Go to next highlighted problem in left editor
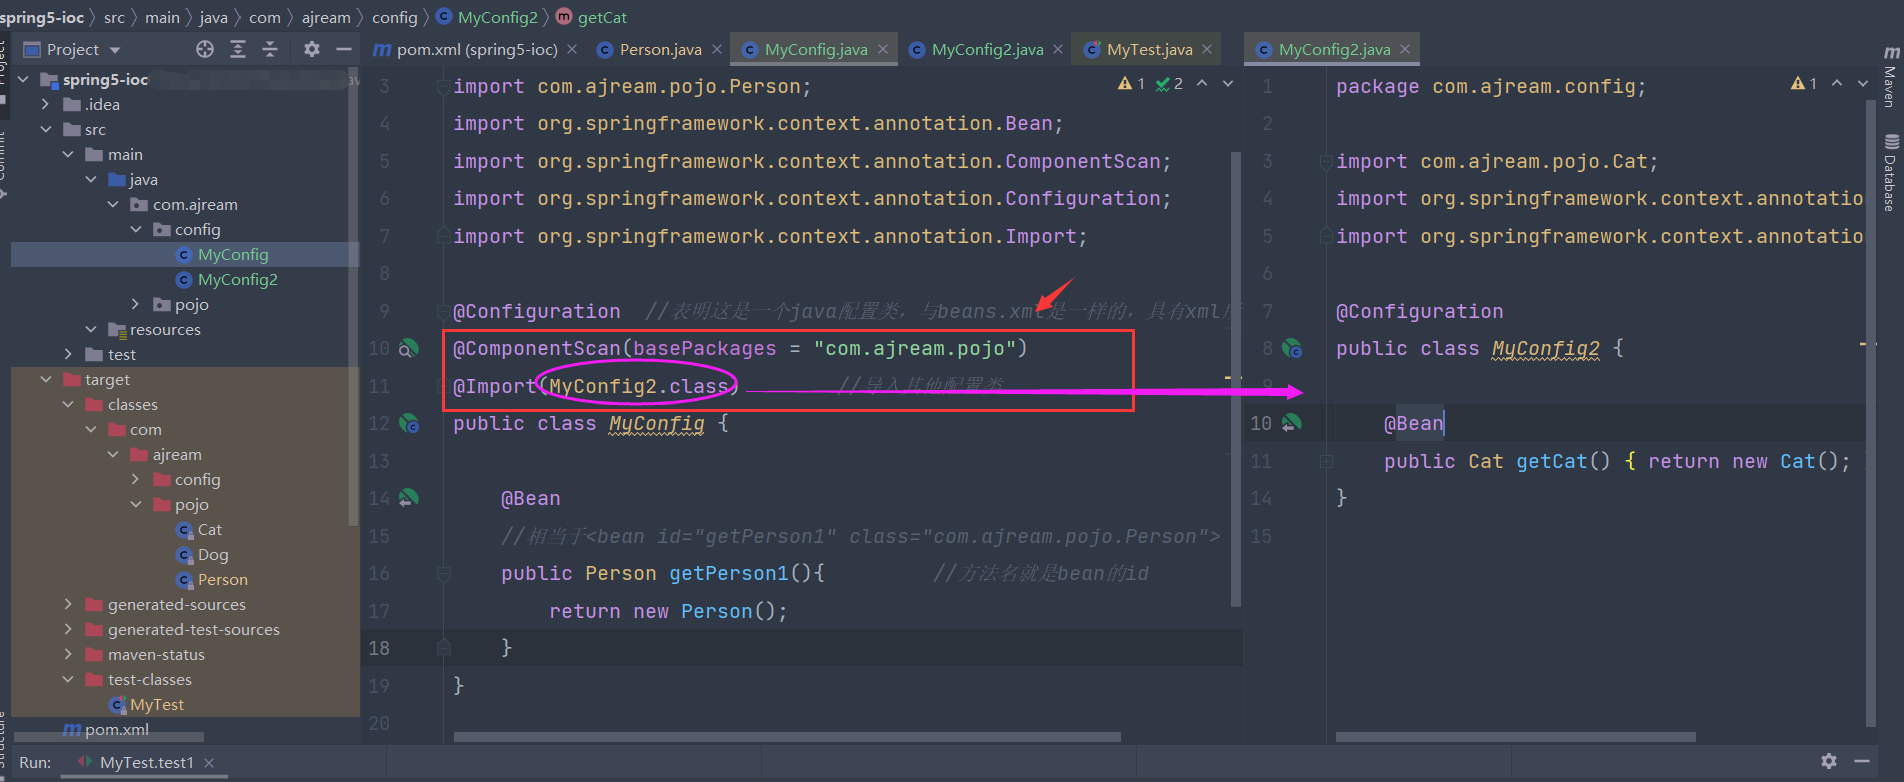This screenshot has width=1904, height=782. (1228, 84)
